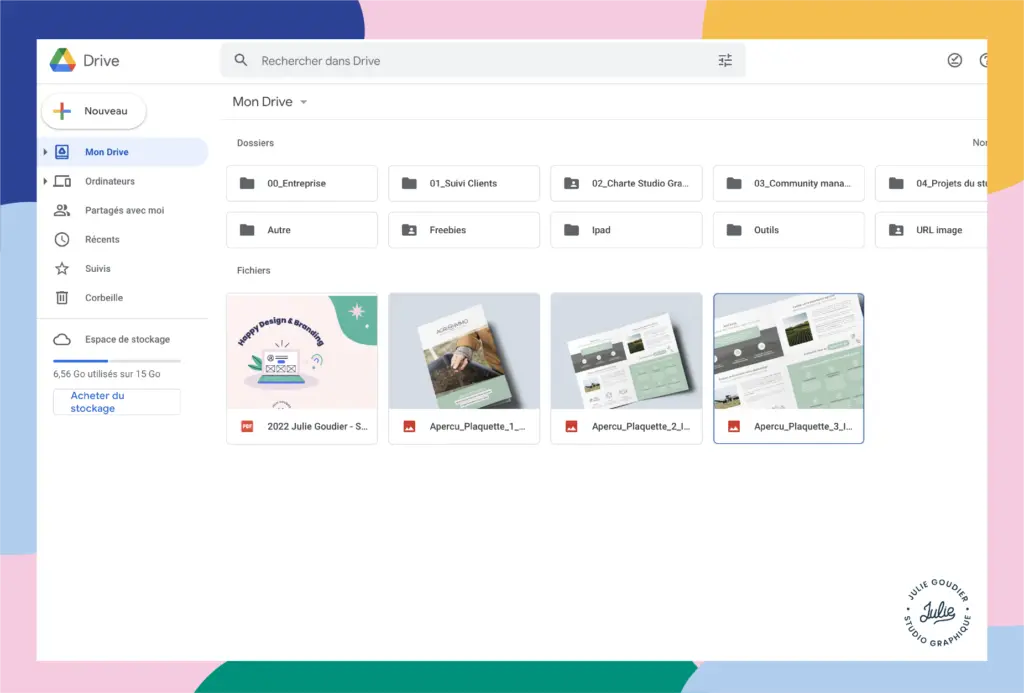
Task: Select the Apercu_Plaquette_1 image thumbnail
Action: (464, 351)
